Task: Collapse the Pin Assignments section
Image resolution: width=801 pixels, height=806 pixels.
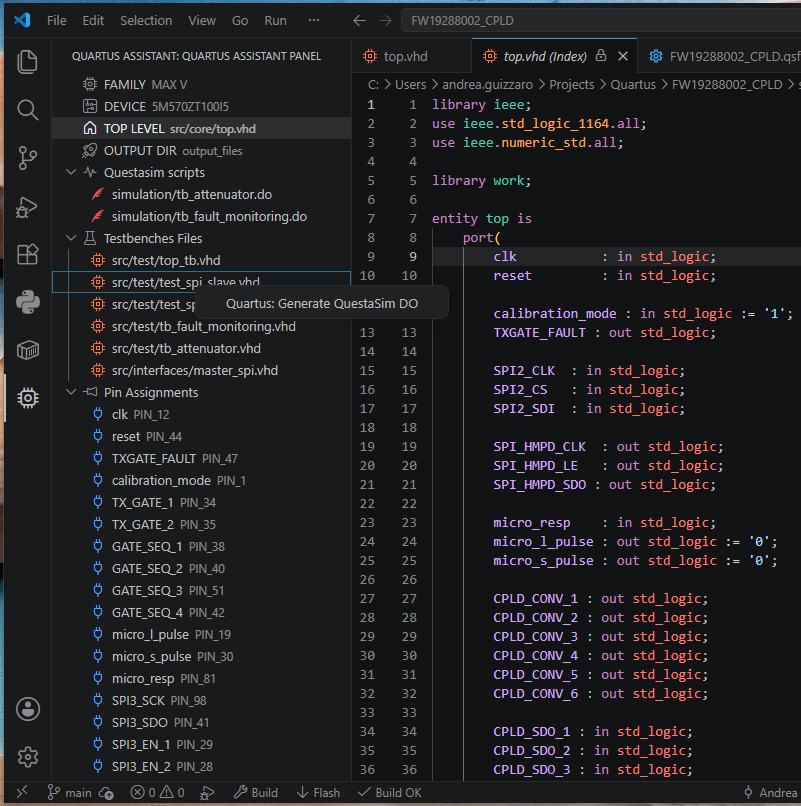Action: [71, 392]
